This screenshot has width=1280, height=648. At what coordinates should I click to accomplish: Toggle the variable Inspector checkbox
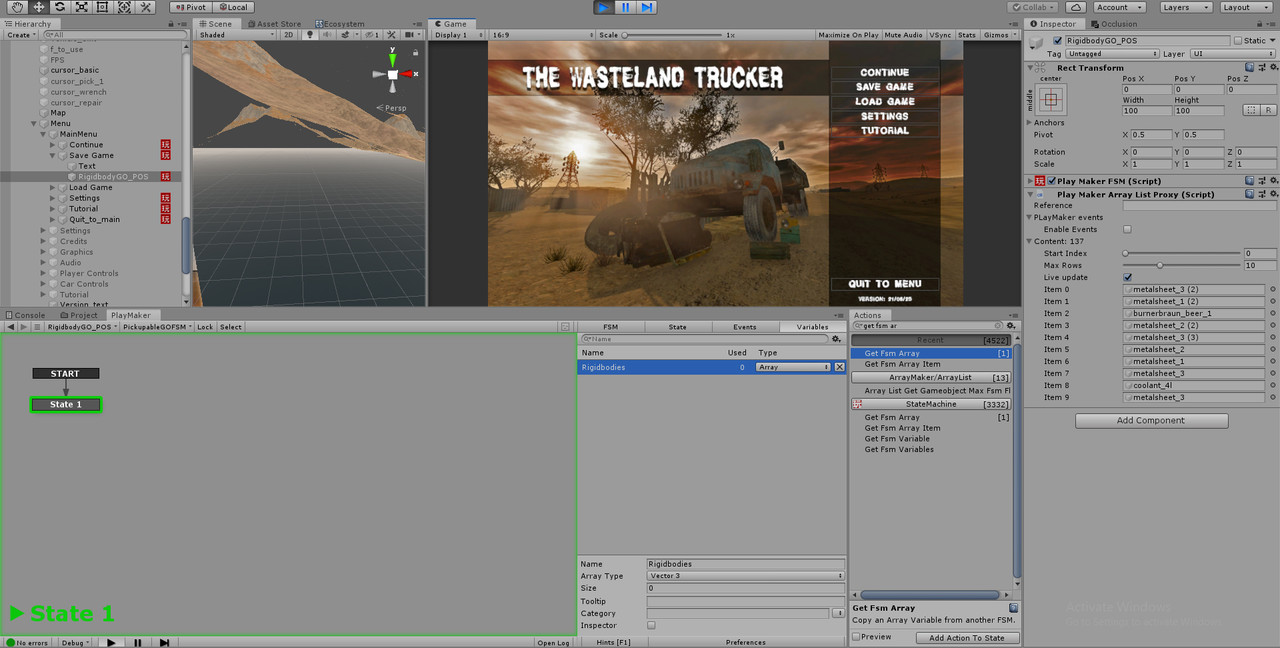pos(651,625)
